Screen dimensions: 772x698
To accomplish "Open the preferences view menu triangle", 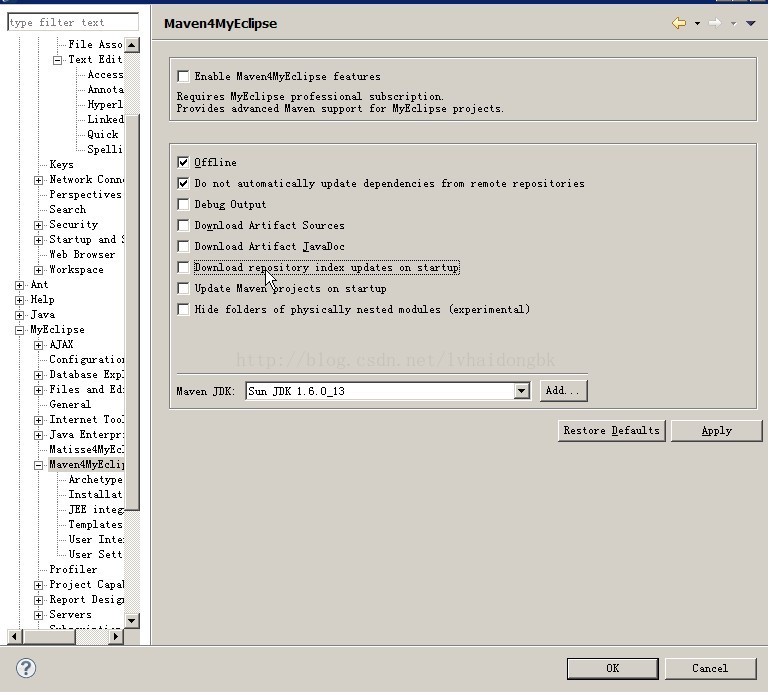I will click(750, 24).
